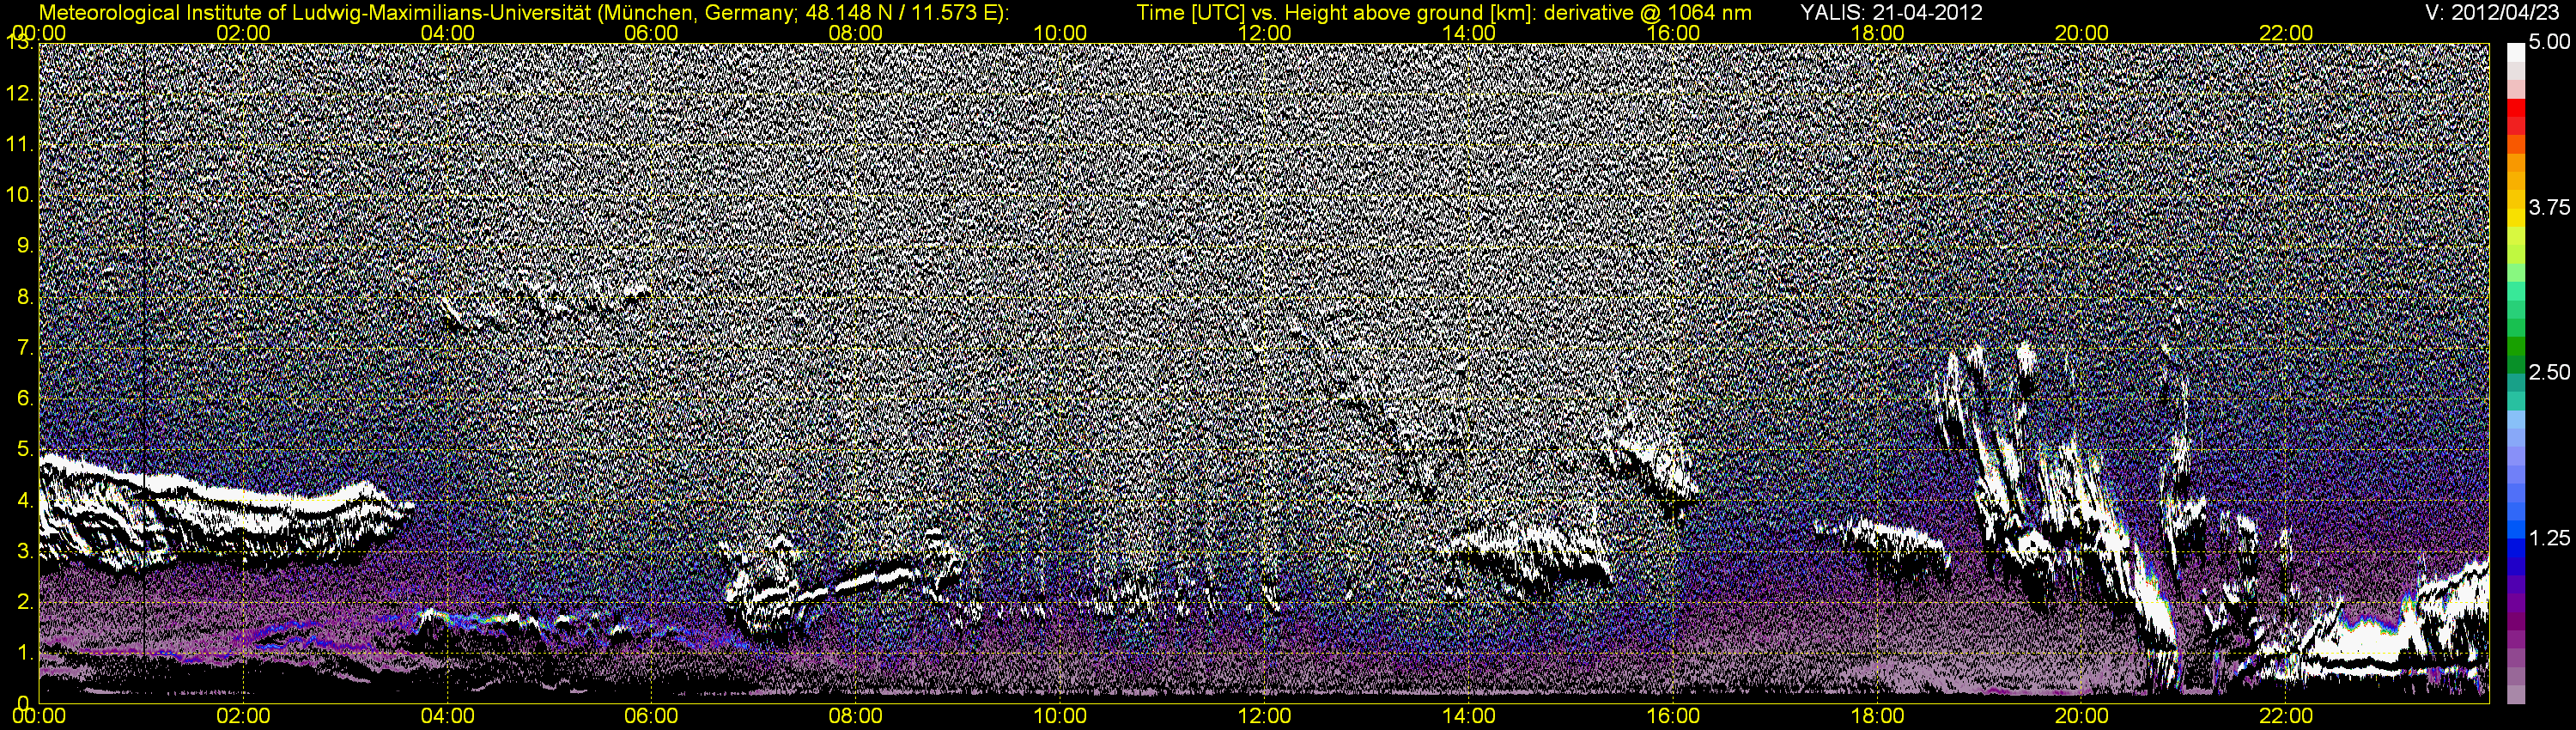Pick the '3.' km height label
This screenshot has height=730, width=2576.
point(25,550)
